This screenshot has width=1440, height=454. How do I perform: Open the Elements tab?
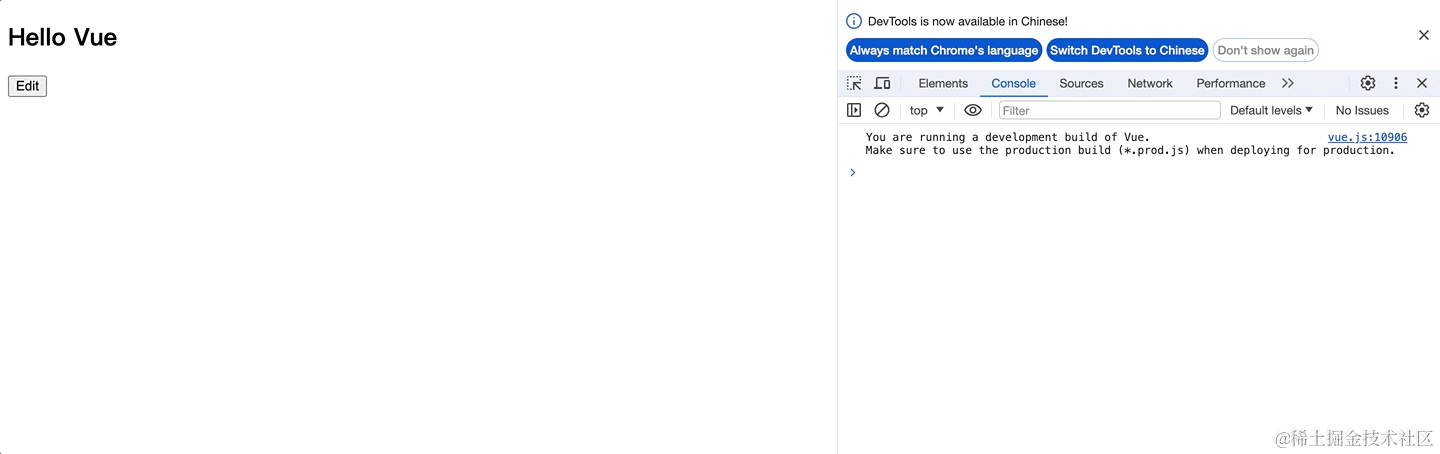[x=943, y=83]
